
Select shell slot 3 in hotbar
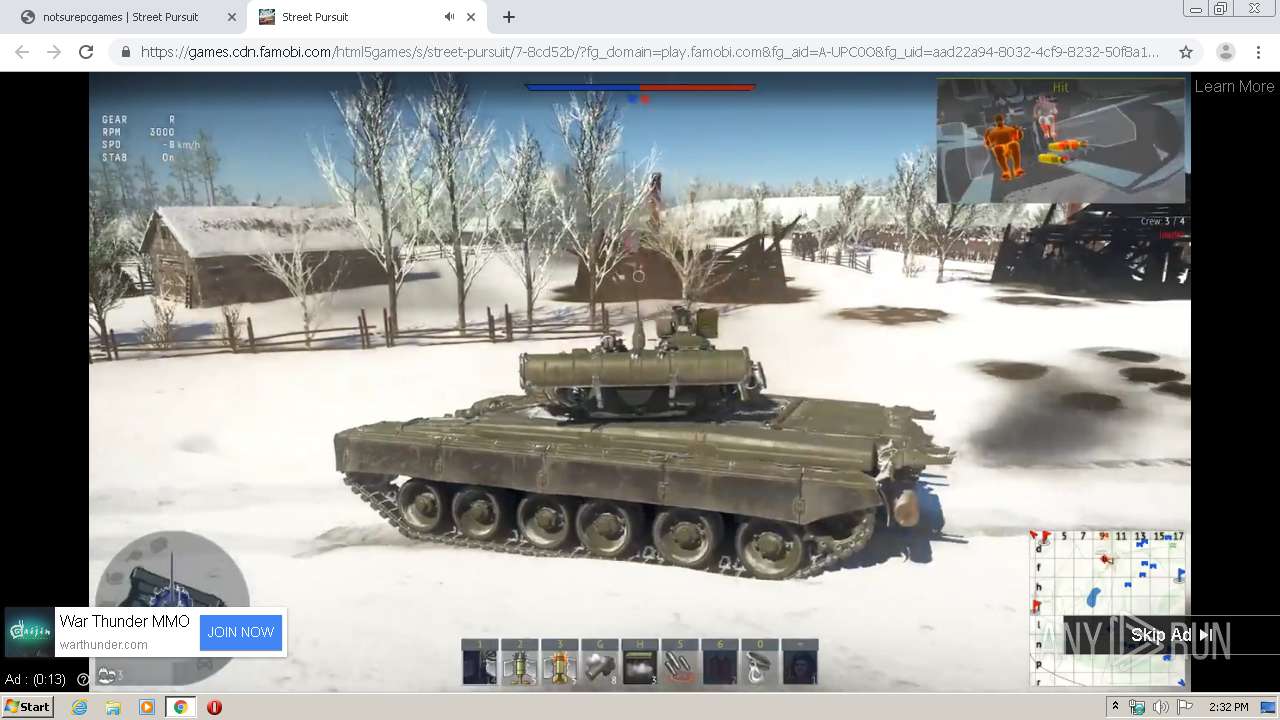[560, 662]
